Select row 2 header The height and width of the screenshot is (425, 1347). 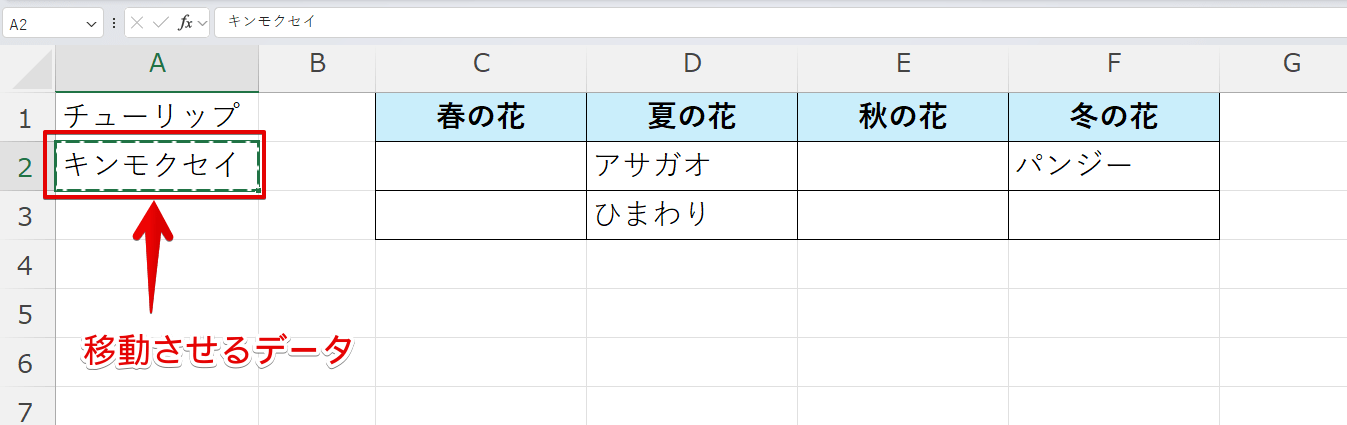tap(27, 167)
